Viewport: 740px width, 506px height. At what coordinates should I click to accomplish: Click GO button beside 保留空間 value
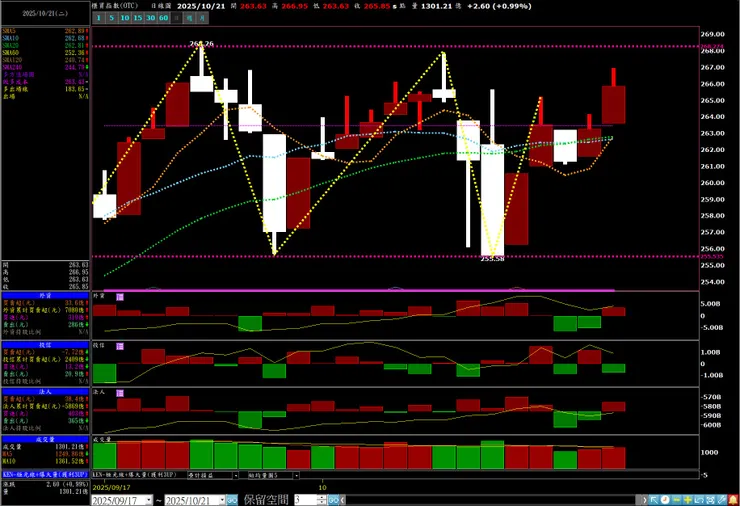333,500
